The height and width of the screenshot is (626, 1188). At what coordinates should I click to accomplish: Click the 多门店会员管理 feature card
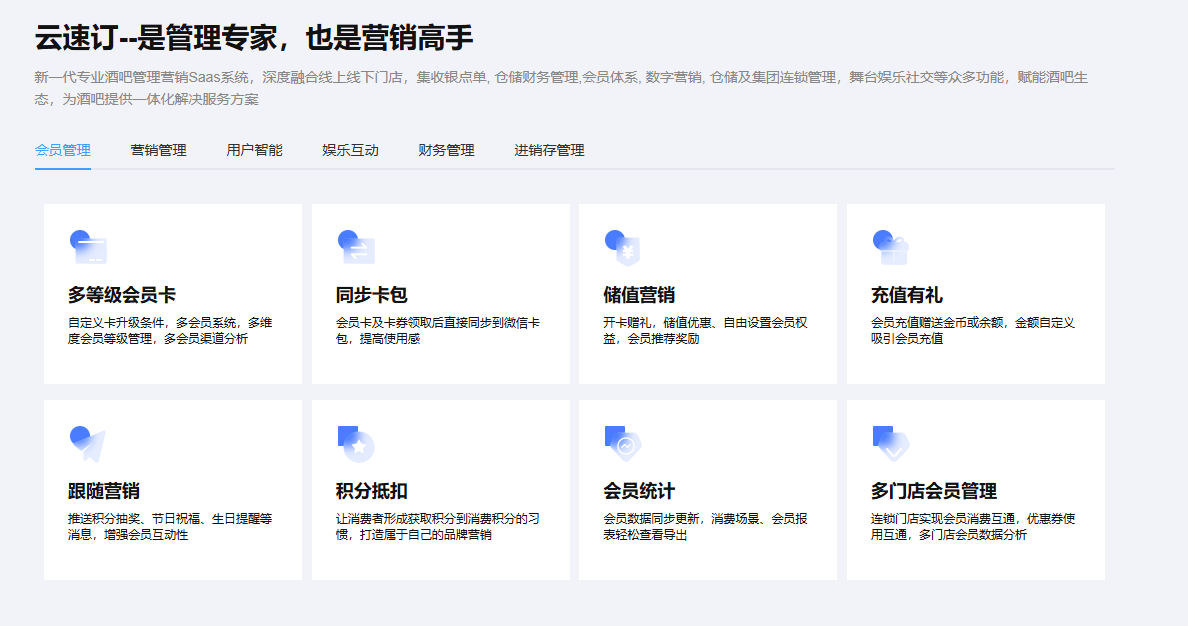[x=975, y=490]
